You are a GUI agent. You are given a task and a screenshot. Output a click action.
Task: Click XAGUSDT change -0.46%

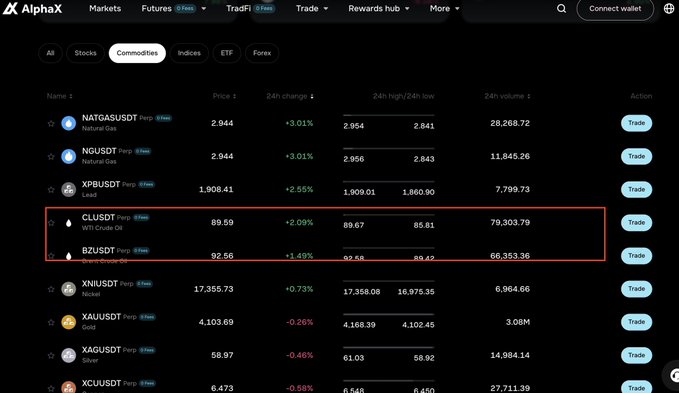[x=299, y=355]
